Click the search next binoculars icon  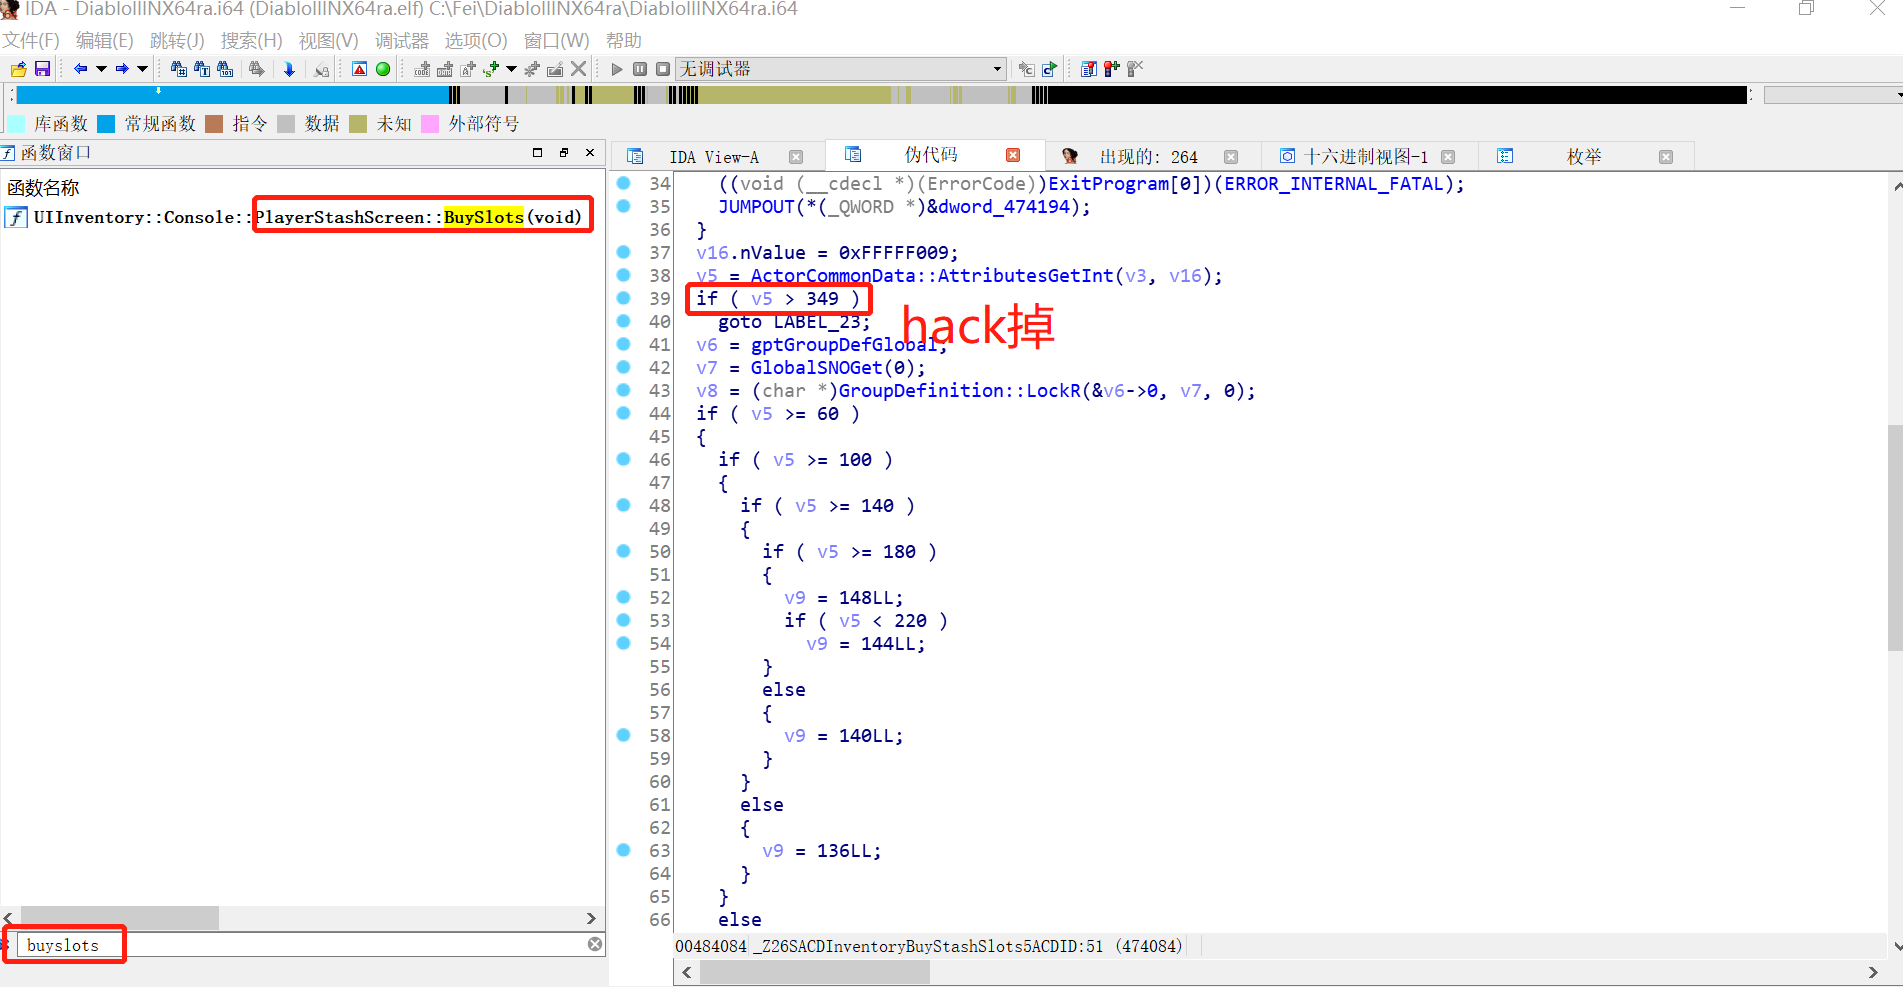257,69
